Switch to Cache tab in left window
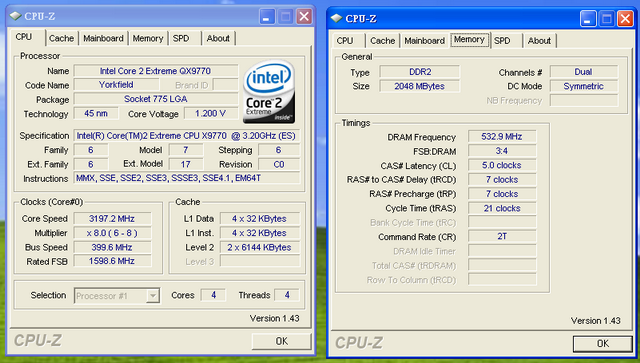Image resolution: width=640 pixels, height=363 pixels. coord(61,38)
